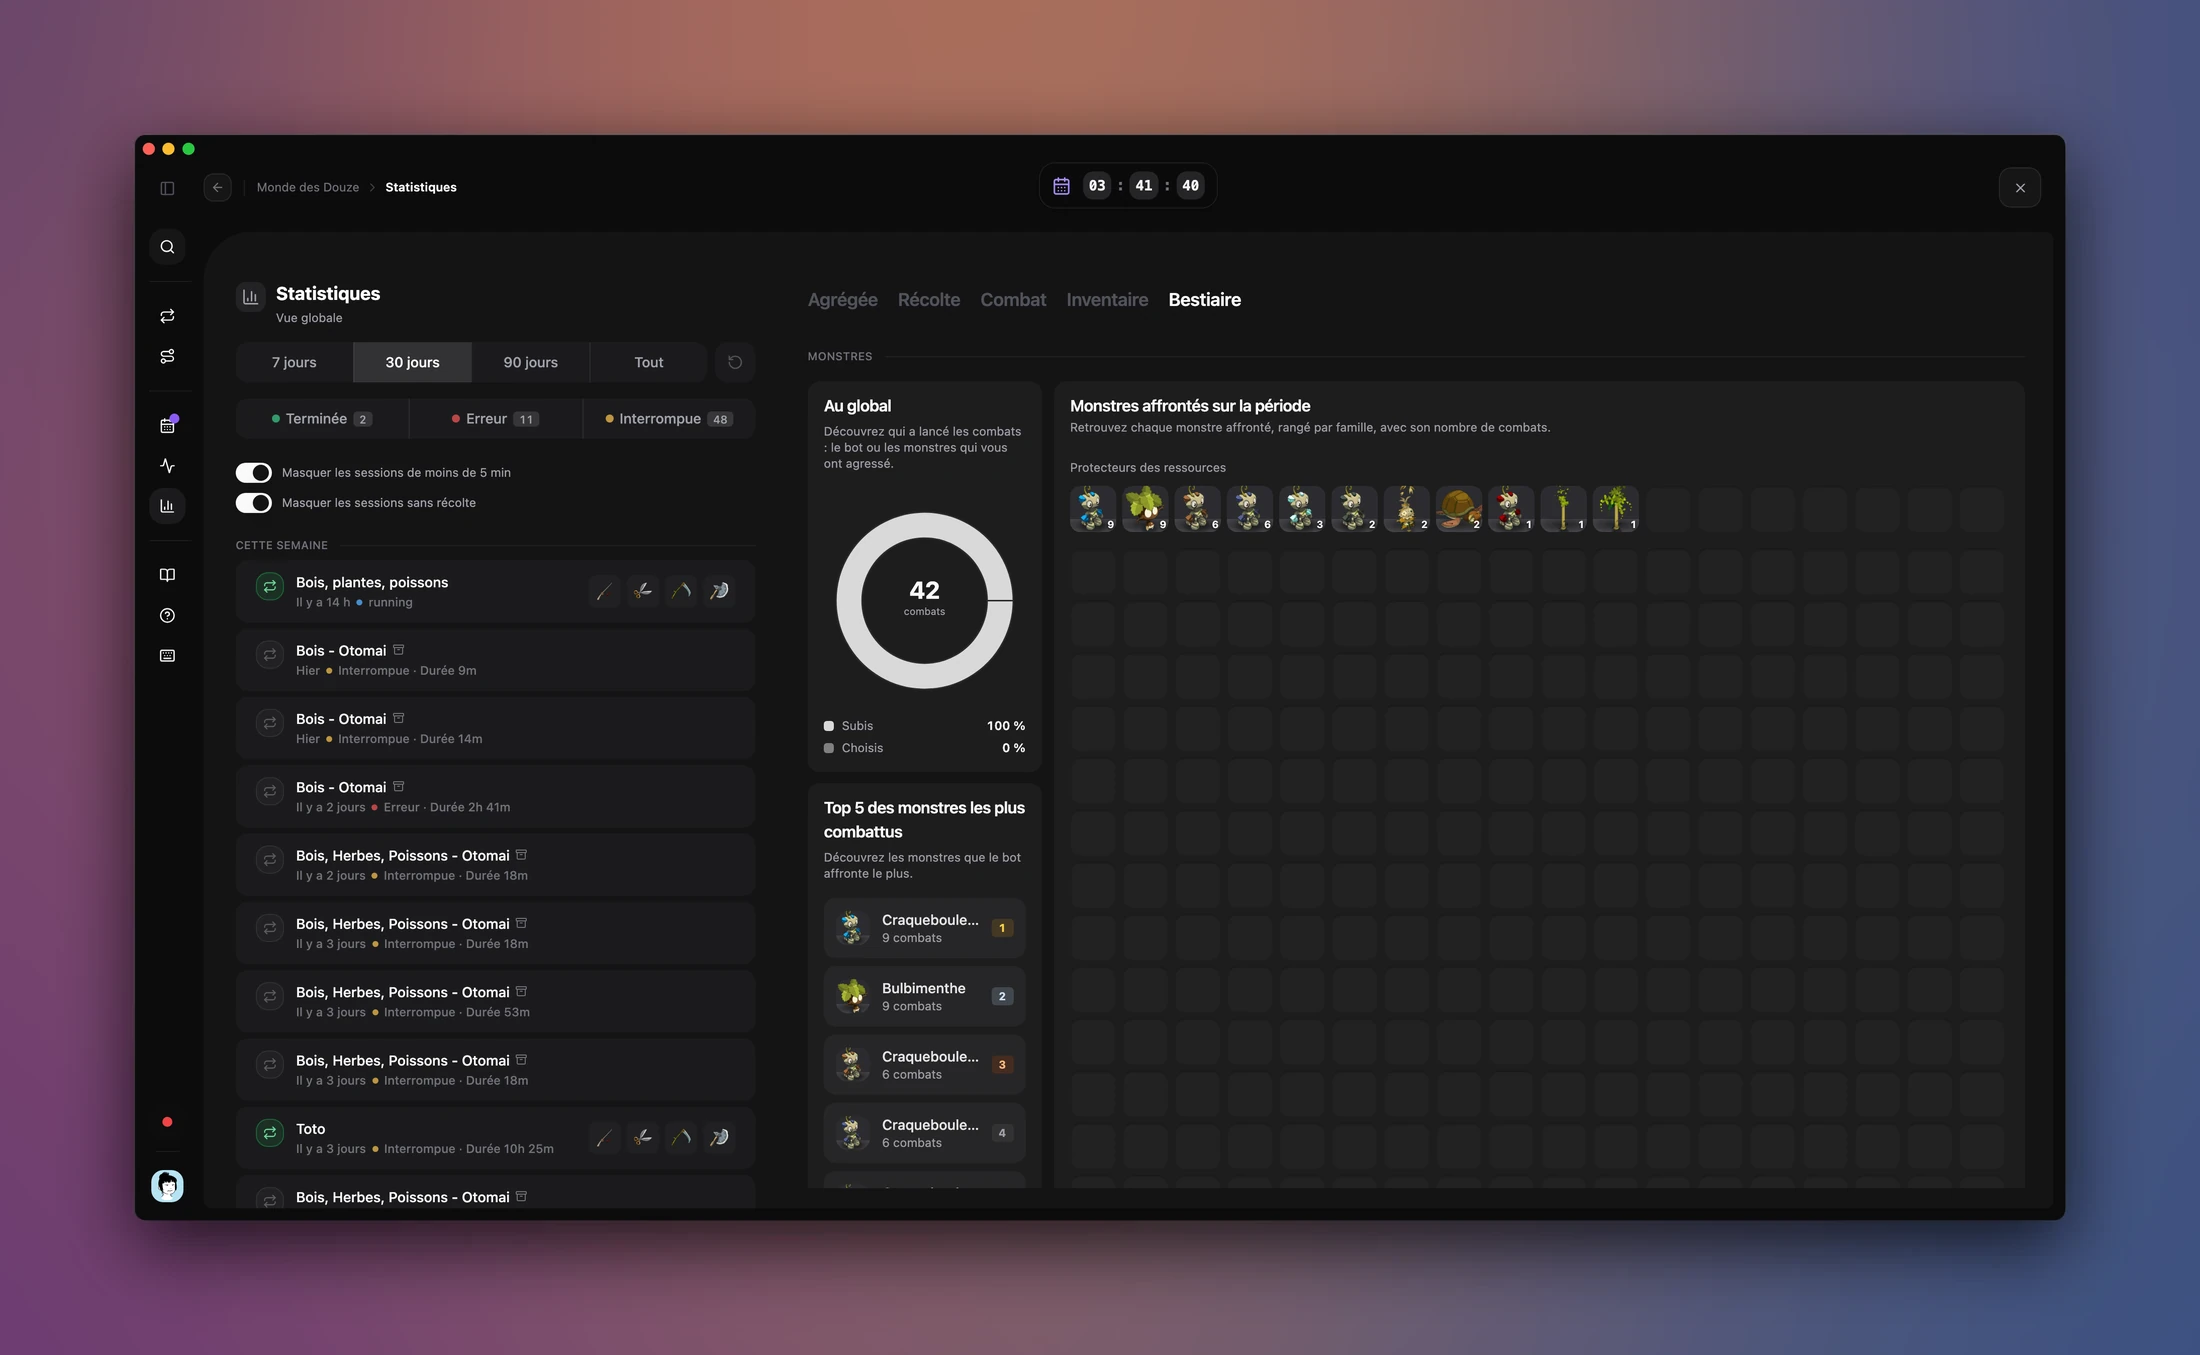Click Monde des Douze breadcrumb link
Screen dimensions: 2200x1355
point(307,187)
